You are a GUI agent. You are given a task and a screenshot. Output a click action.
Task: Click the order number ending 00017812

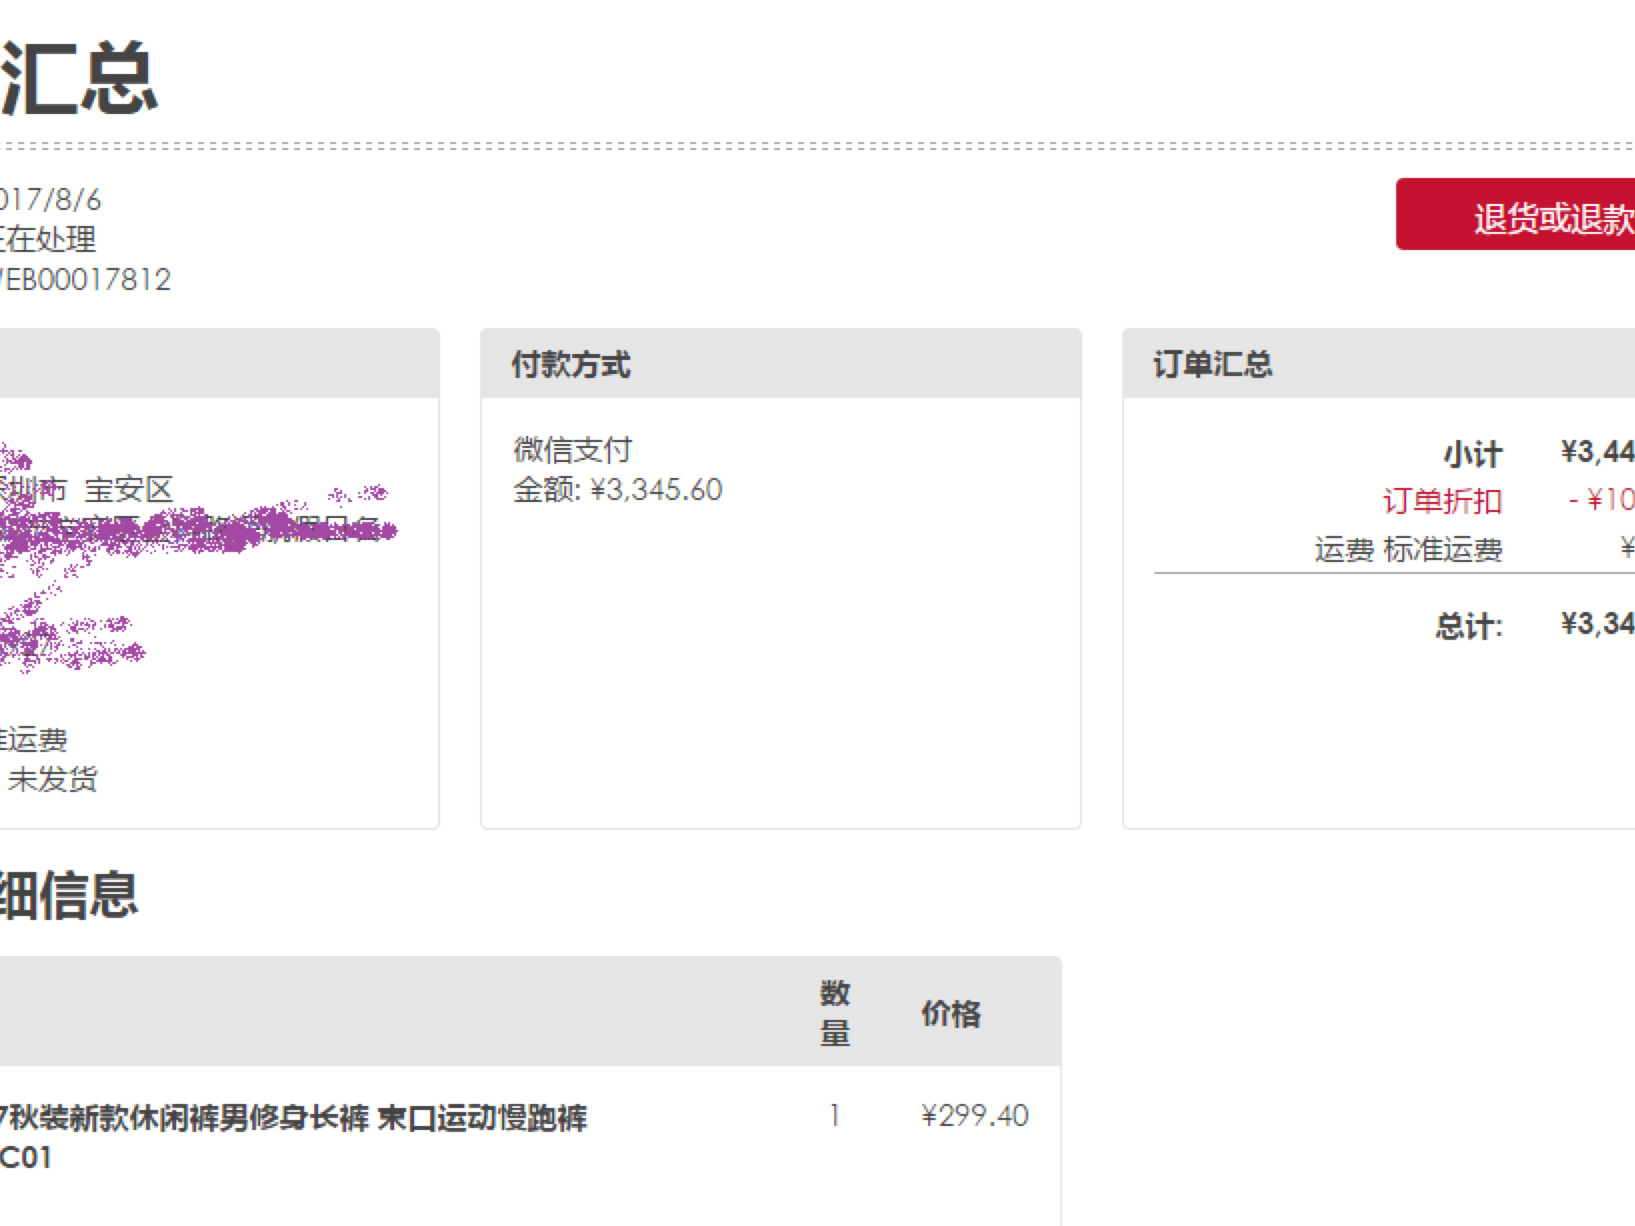click(x=86, y=279)
